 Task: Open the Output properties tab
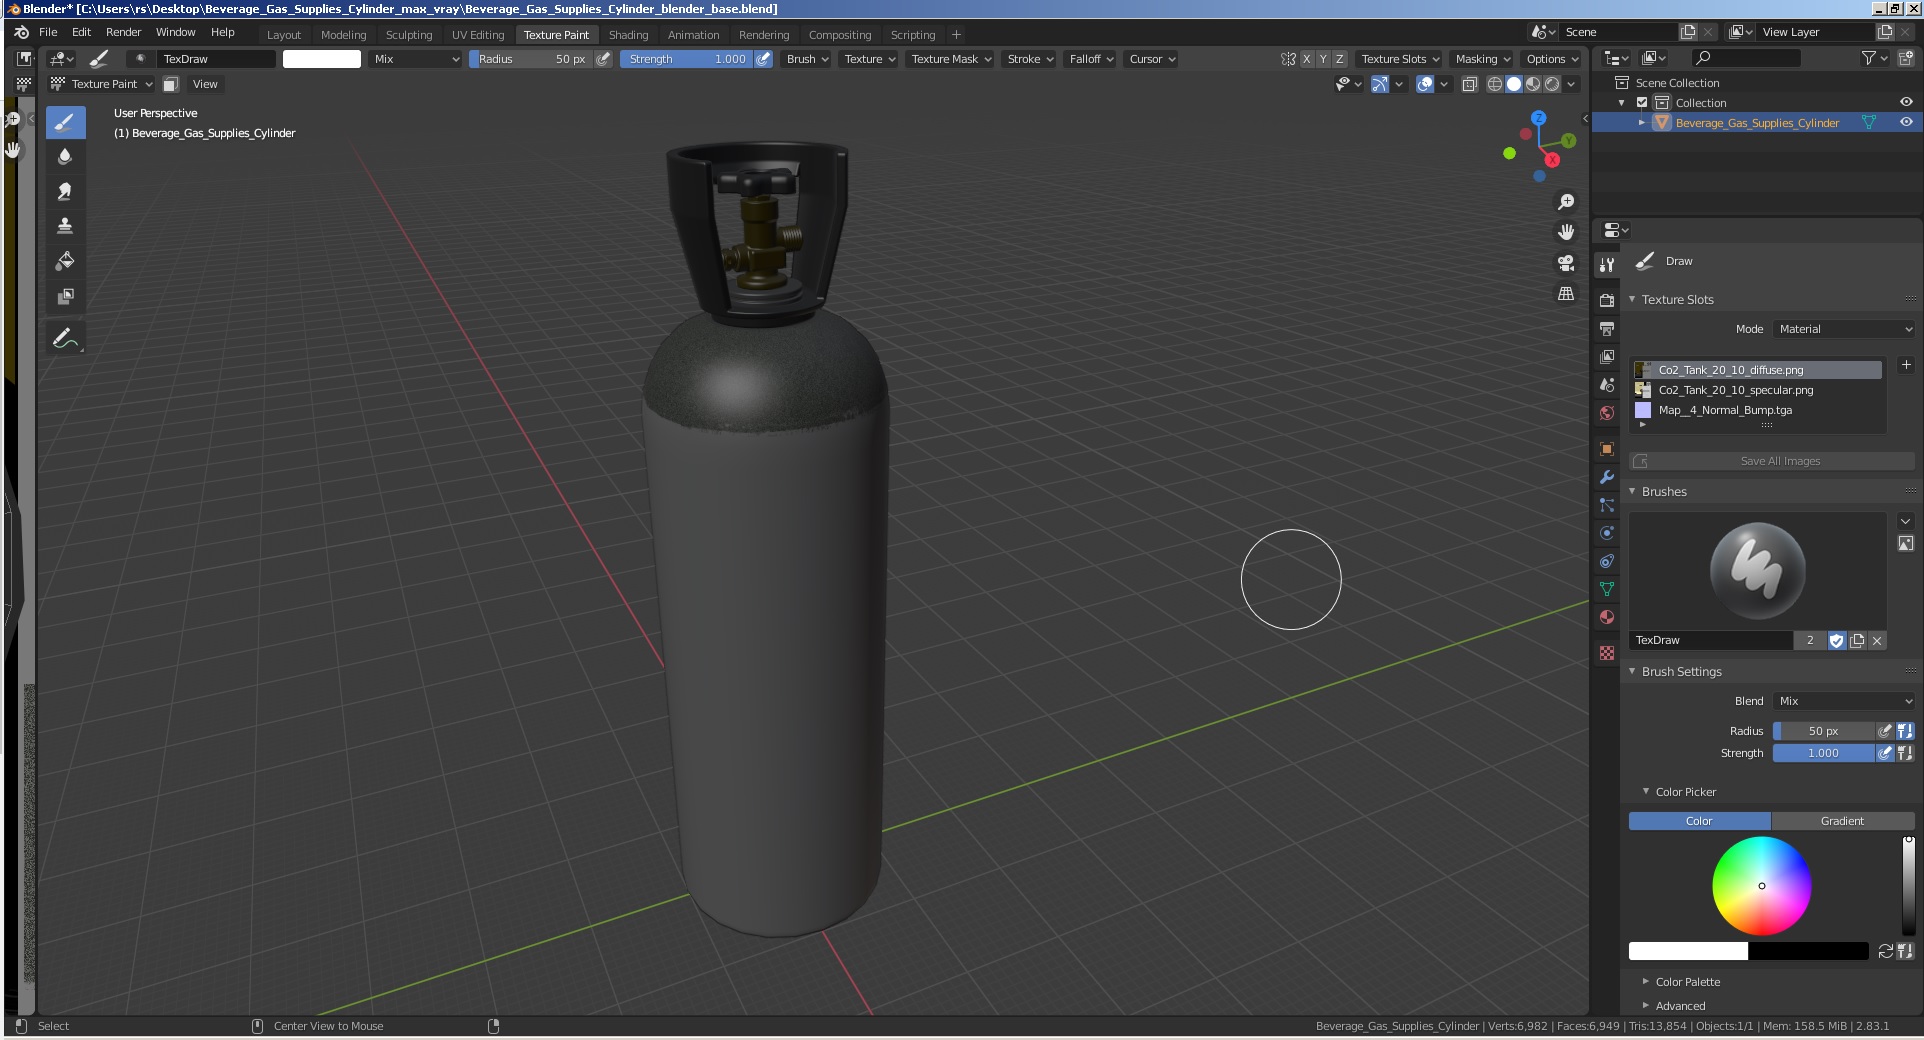pyautogui.click(x=1607, y=328)
